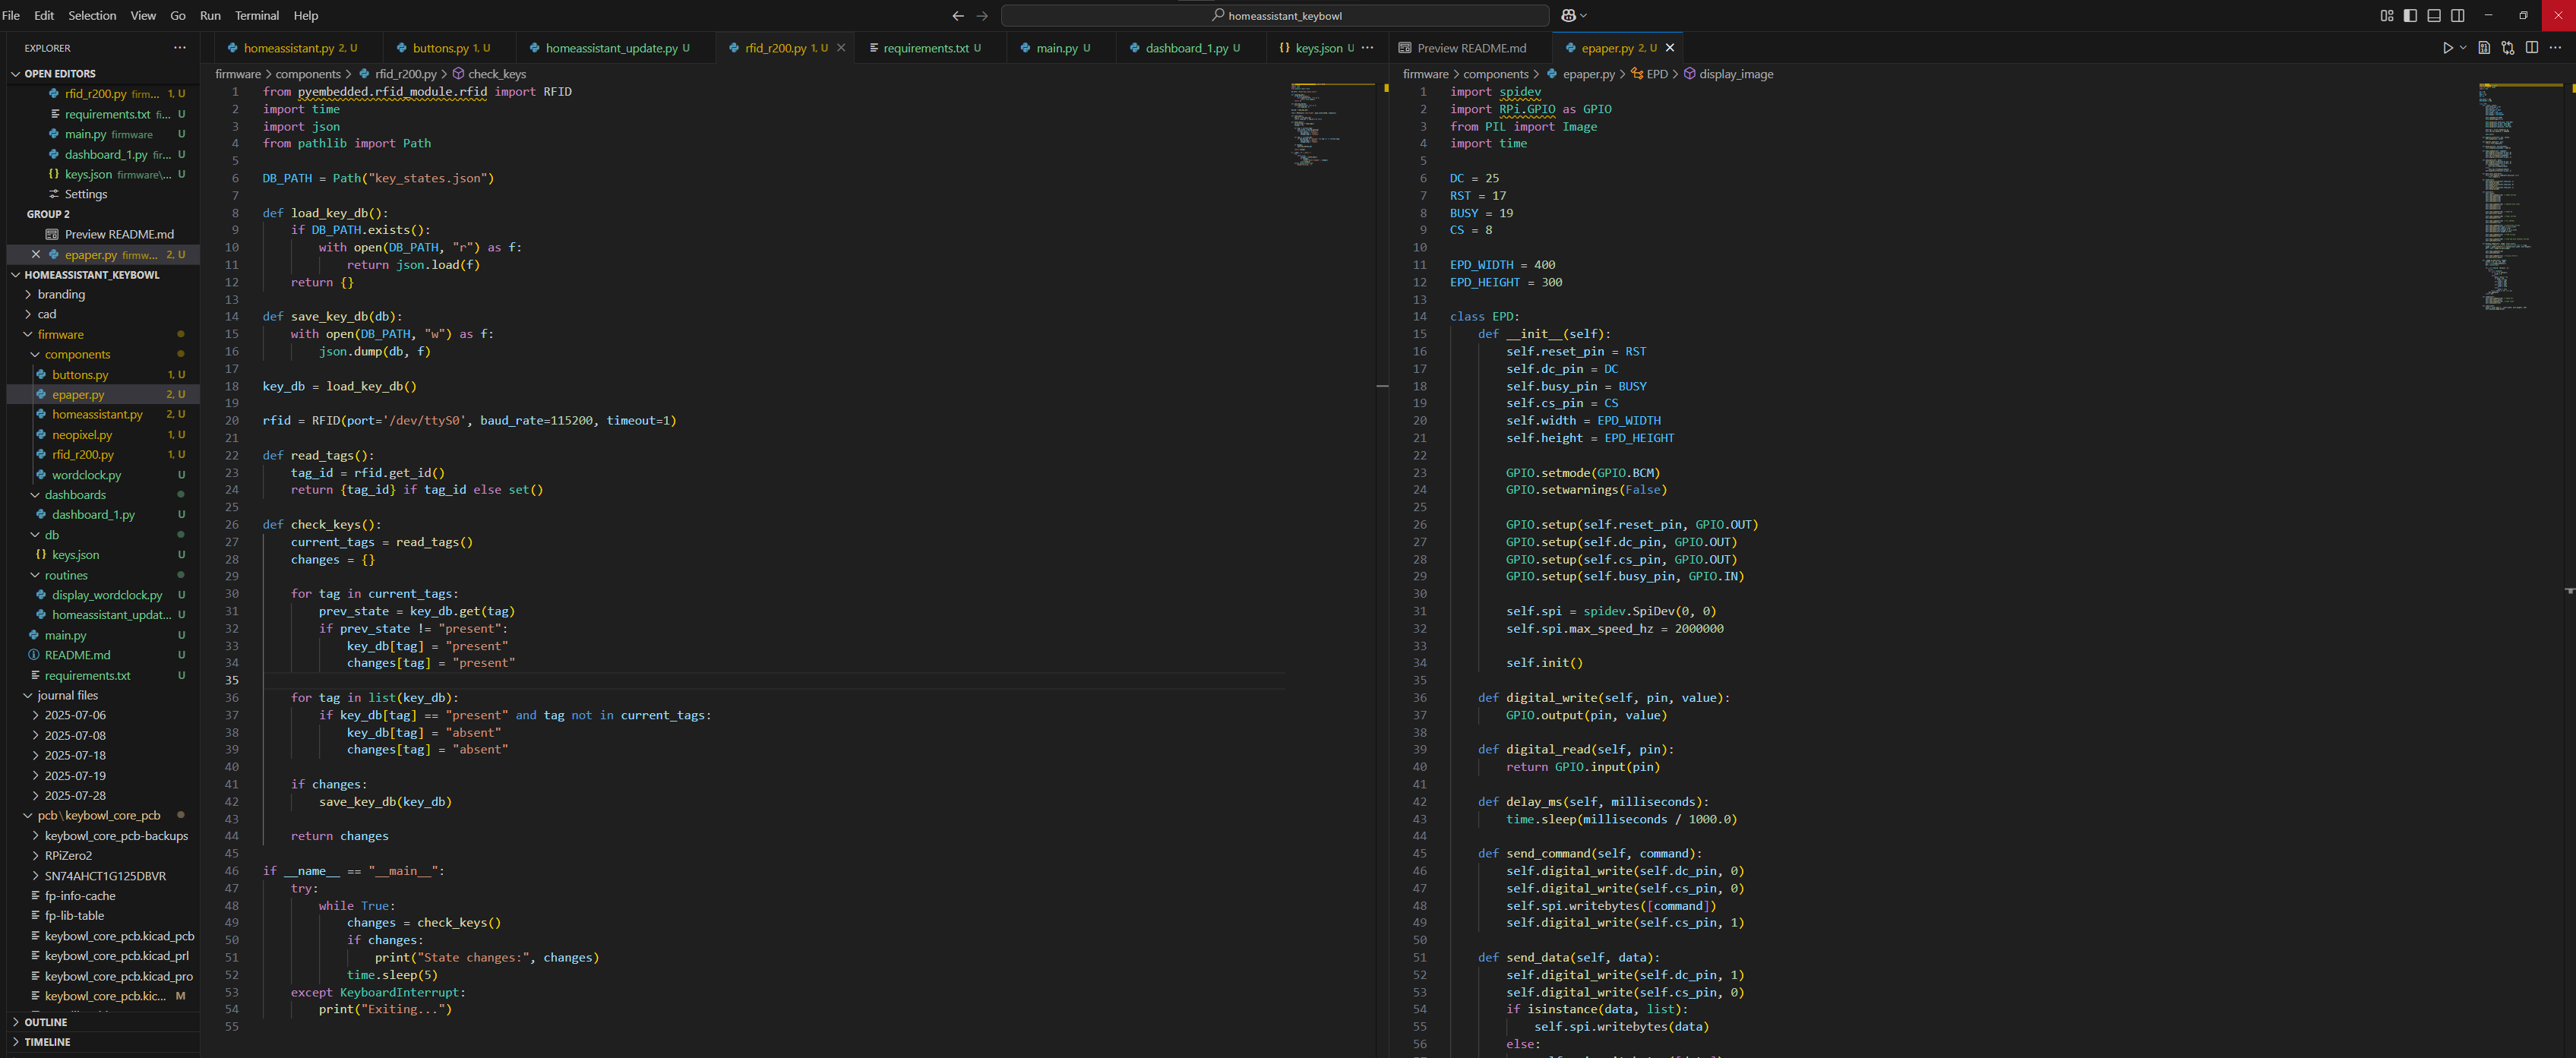Open the Terminal menu
The image size is (2576, 1058).
(x=257, y=16)
